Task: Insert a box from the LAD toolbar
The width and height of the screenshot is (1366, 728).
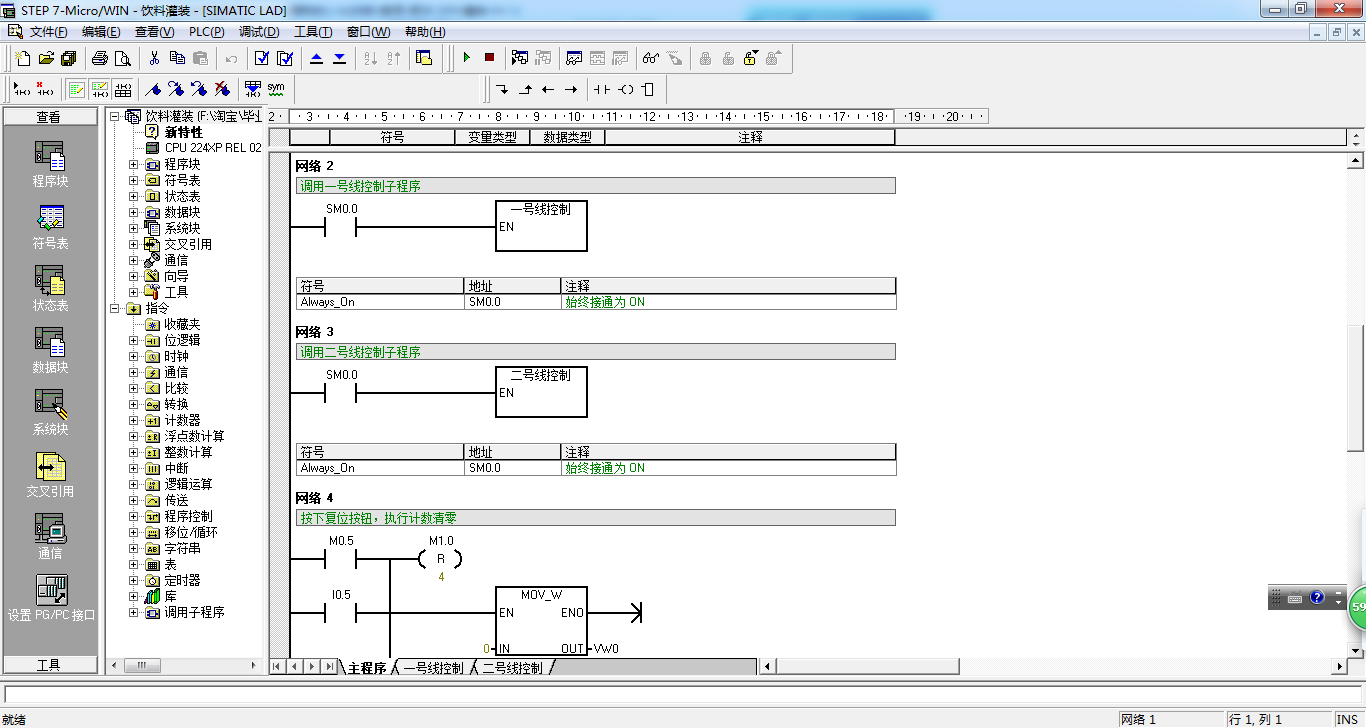Action: click(648, 89)
